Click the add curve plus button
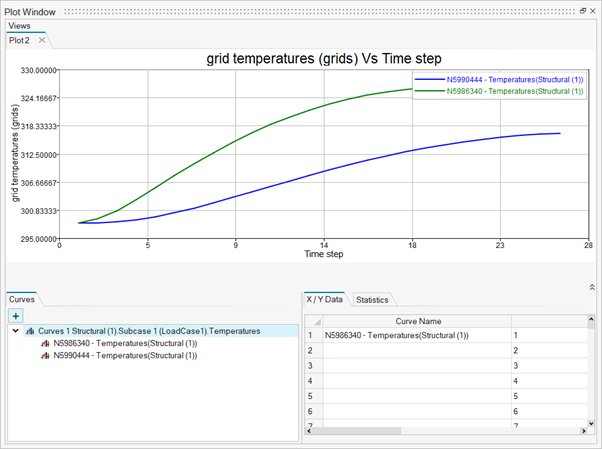 point(16,315)
